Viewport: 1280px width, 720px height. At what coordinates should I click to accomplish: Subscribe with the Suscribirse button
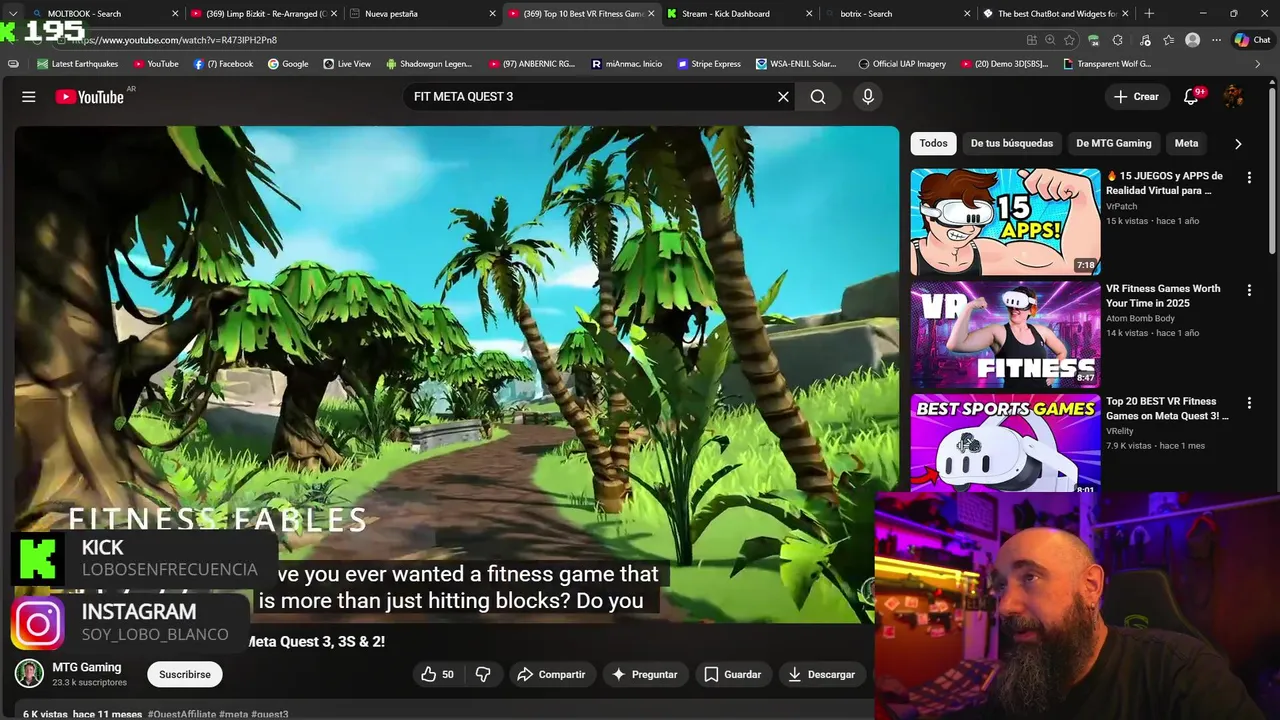(185, 674)
